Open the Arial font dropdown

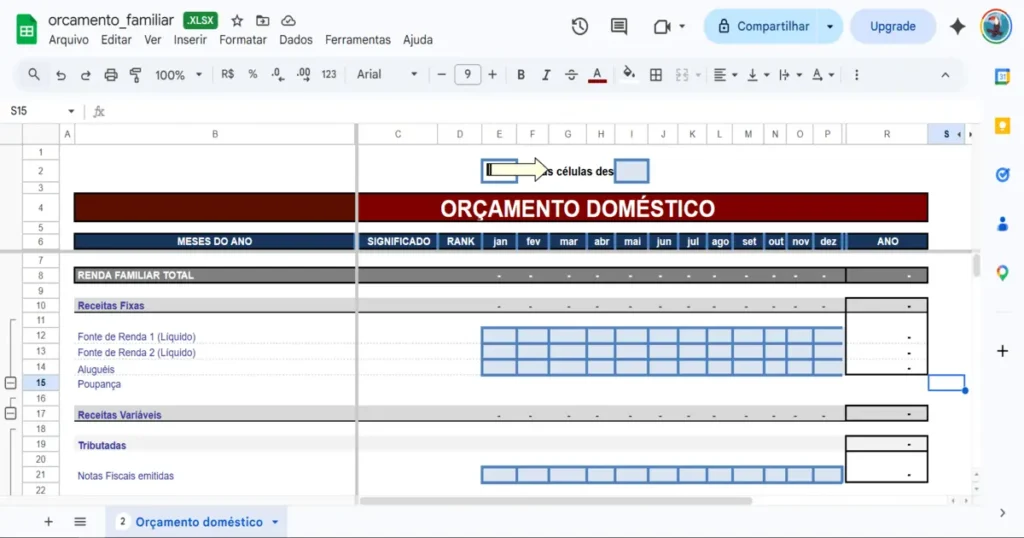click(387, 74)
